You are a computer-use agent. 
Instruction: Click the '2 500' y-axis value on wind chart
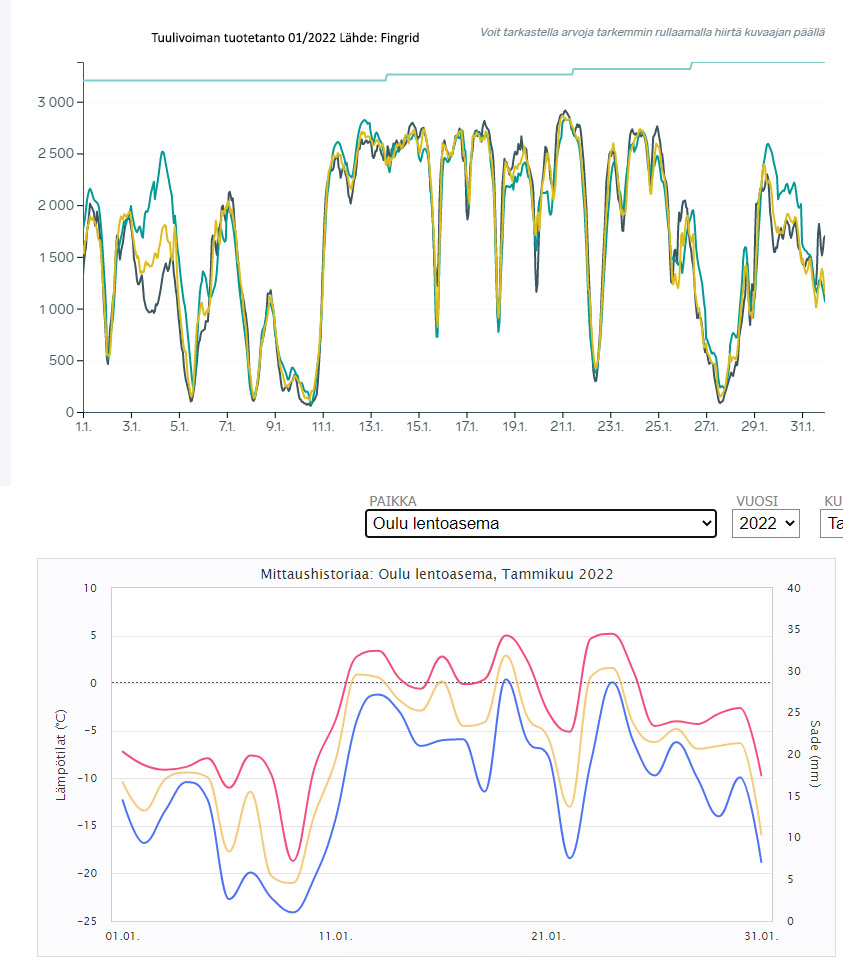56,153
